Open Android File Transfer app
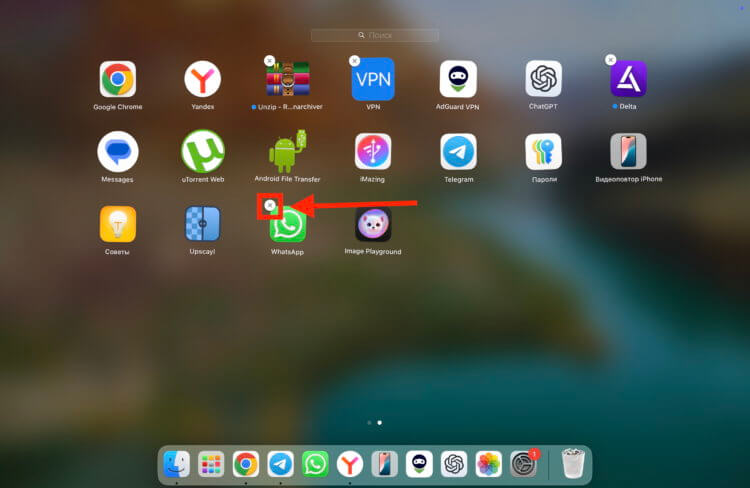Viewport: 750px width, 488px height. 287,152
